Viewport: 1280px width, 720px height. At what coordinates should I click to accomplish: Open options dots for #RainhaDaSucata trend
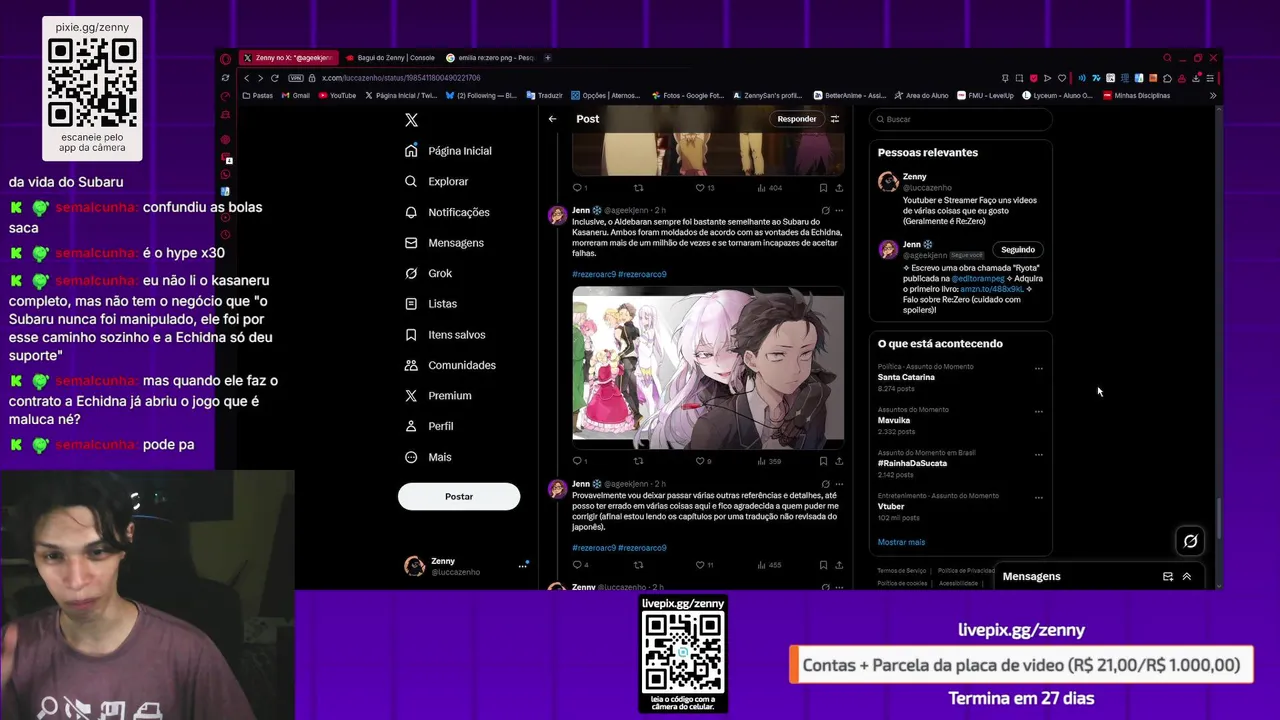coord(1038,454)
